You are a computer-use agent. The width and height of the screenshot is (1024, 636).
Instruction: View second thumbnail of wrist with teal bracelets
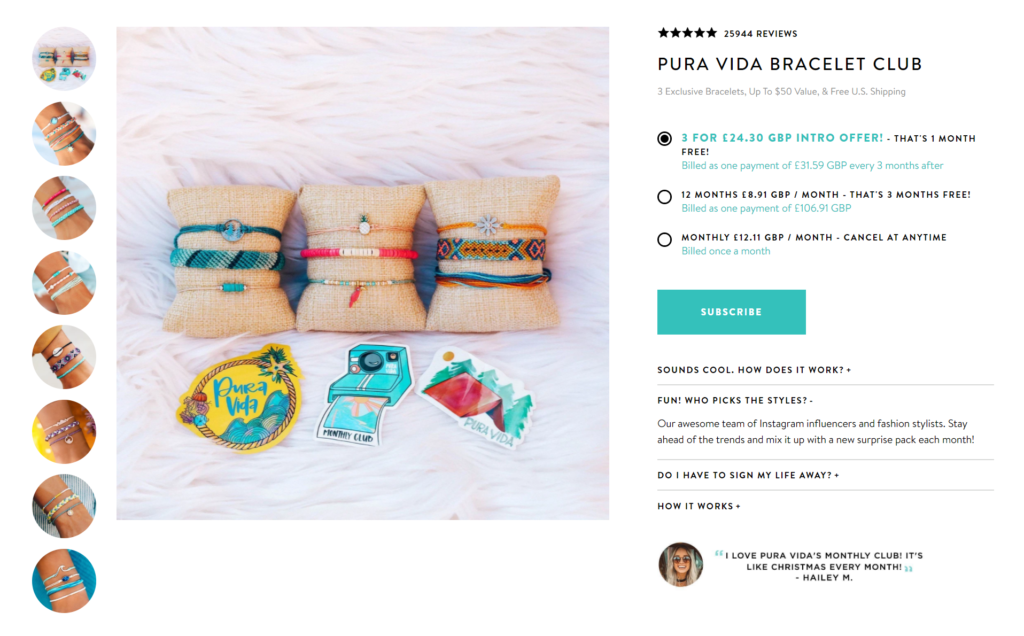(x=64, y=133)
